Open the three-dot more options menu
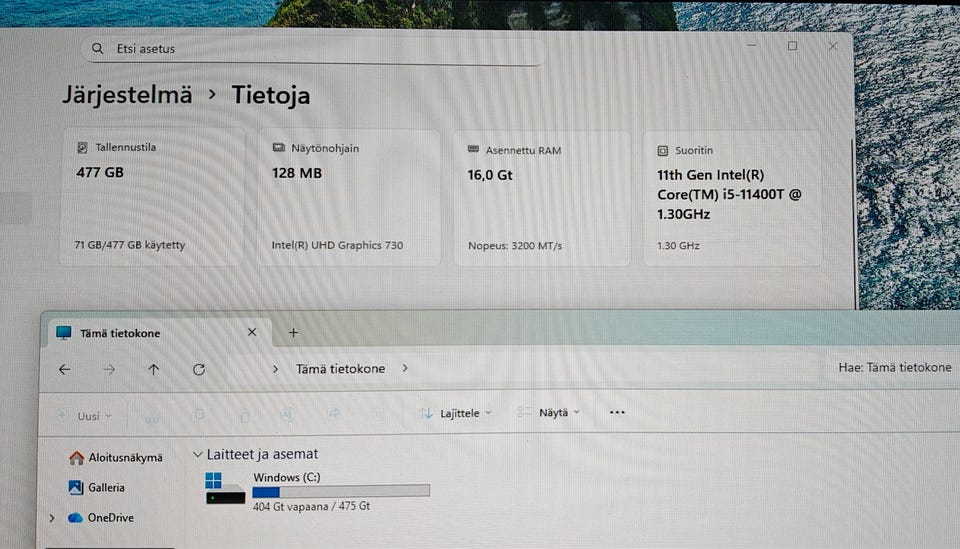The width and height of the screenshot is (960, 549). 617,413
